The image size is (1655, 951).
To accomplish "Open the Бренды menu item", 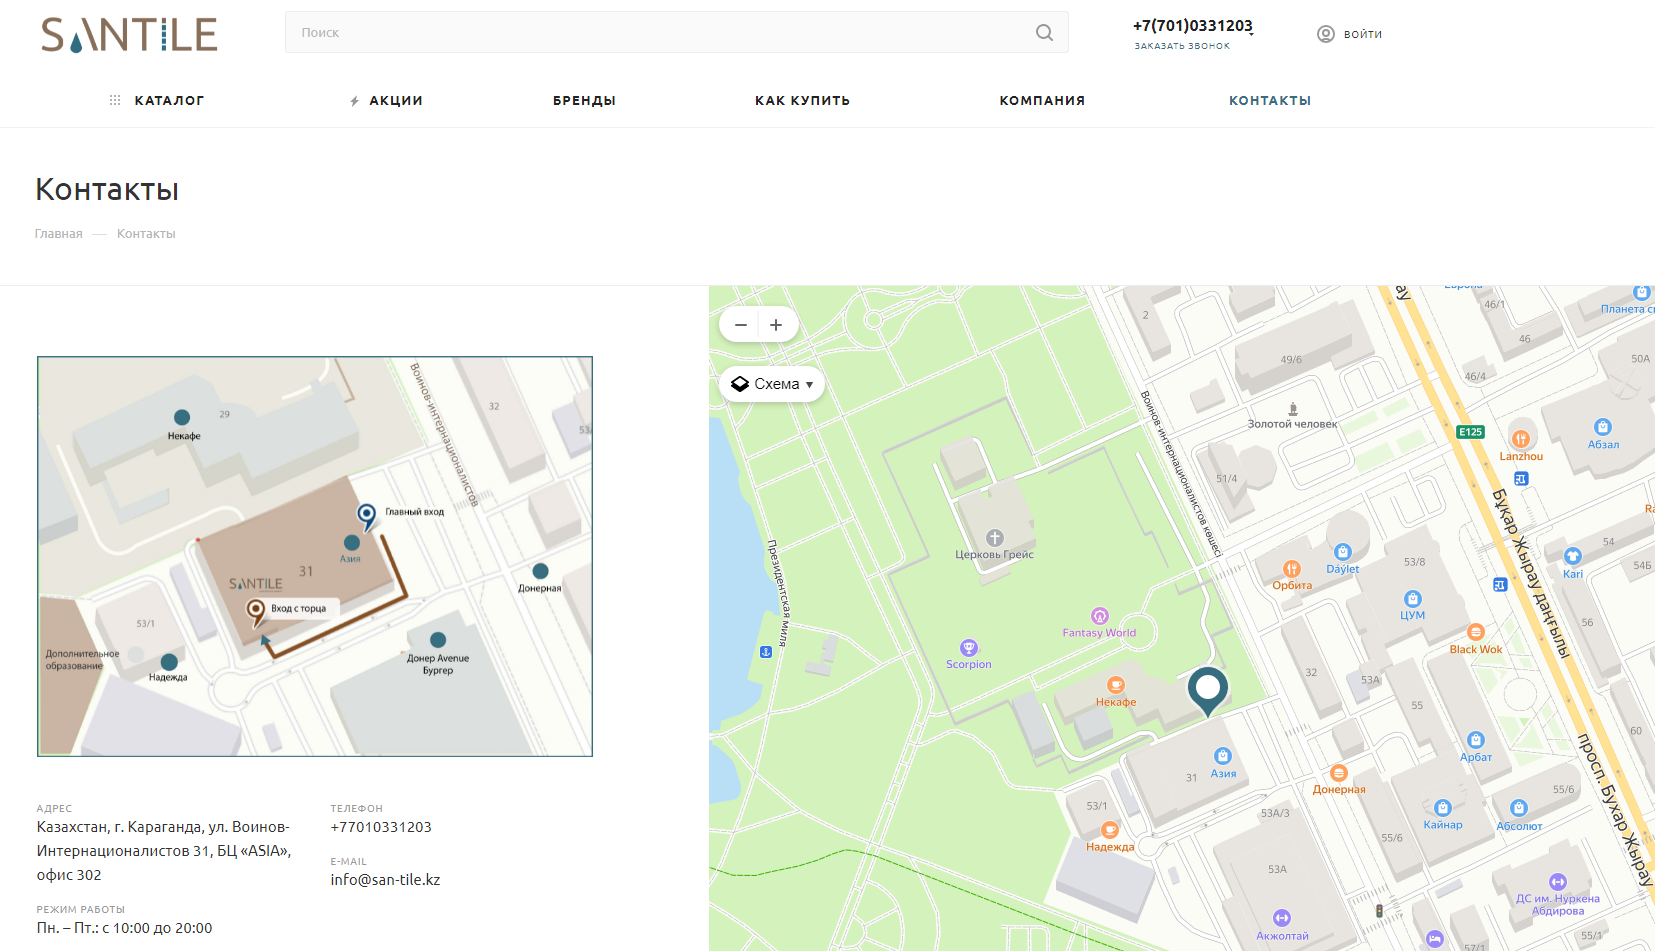I will [584, 101].
